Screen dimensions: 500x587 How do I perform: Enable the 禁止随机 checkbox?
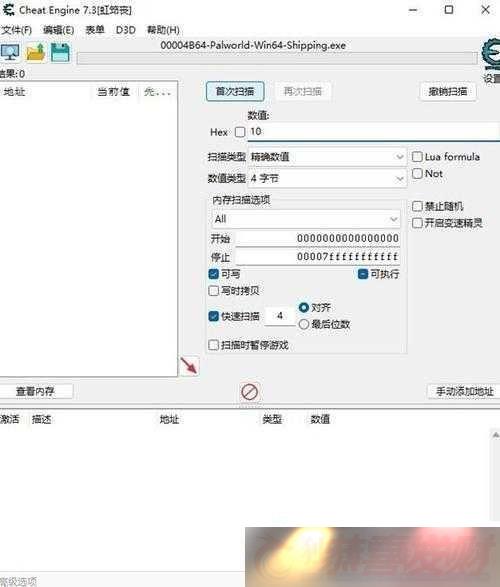coord(417,206)
